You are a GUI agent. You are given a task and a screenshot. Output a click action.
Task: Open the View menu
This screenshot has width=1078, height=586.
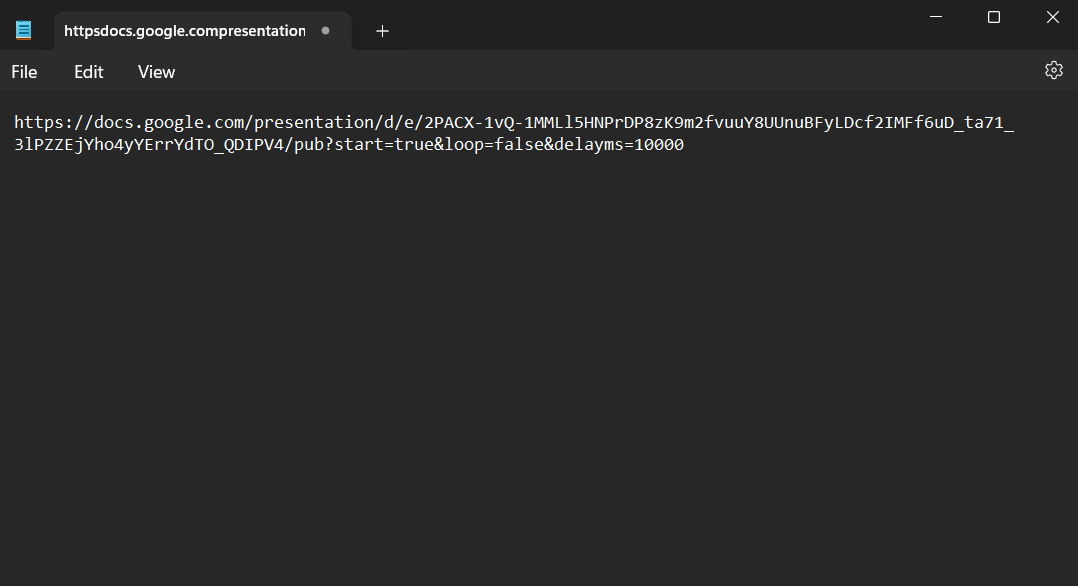[156, 72]
